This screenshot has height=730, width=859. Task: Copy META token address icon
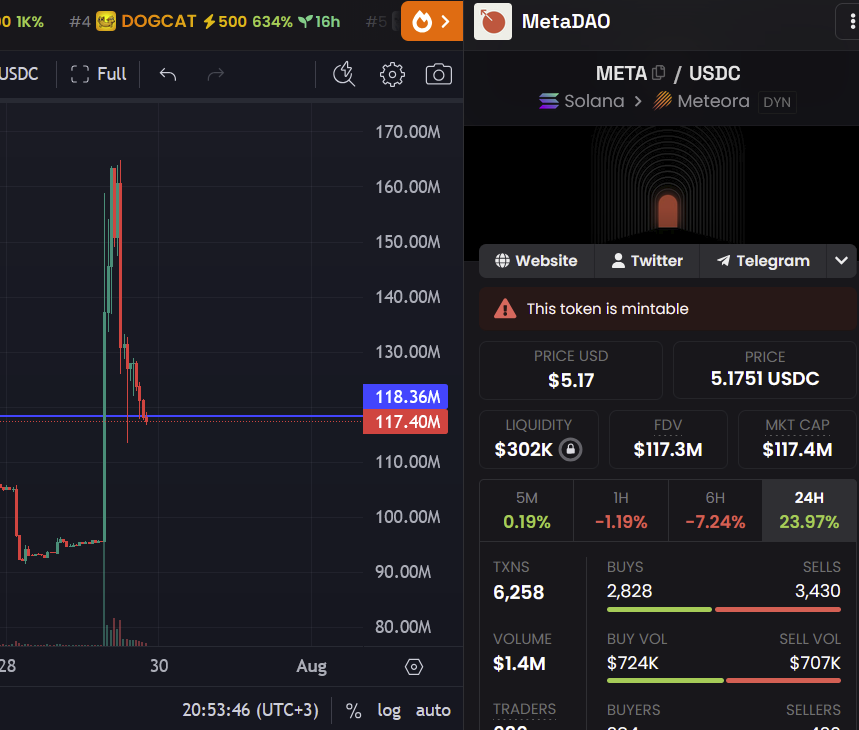[x=658, y=72]
